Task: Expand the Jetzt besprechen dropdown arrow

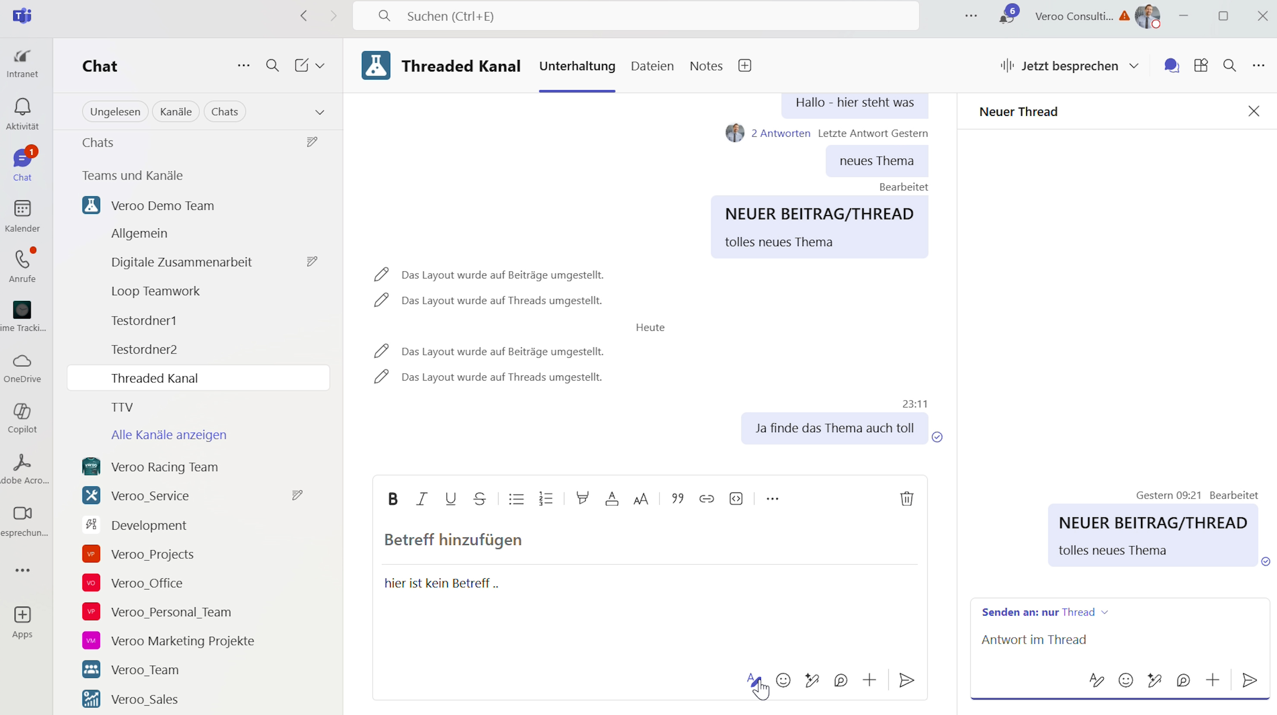Action: [x=1134, y=66]
